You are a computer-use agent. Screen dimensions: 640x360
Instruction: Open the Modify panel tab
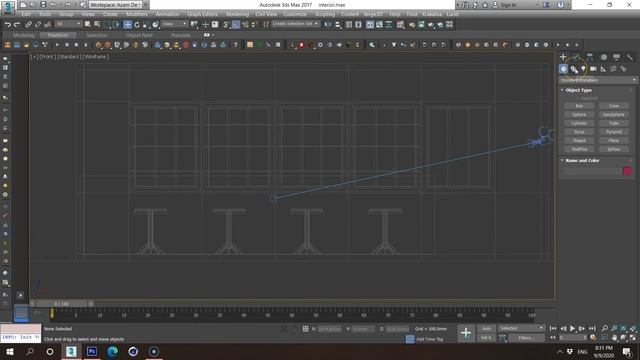click(x=576, y=57)
